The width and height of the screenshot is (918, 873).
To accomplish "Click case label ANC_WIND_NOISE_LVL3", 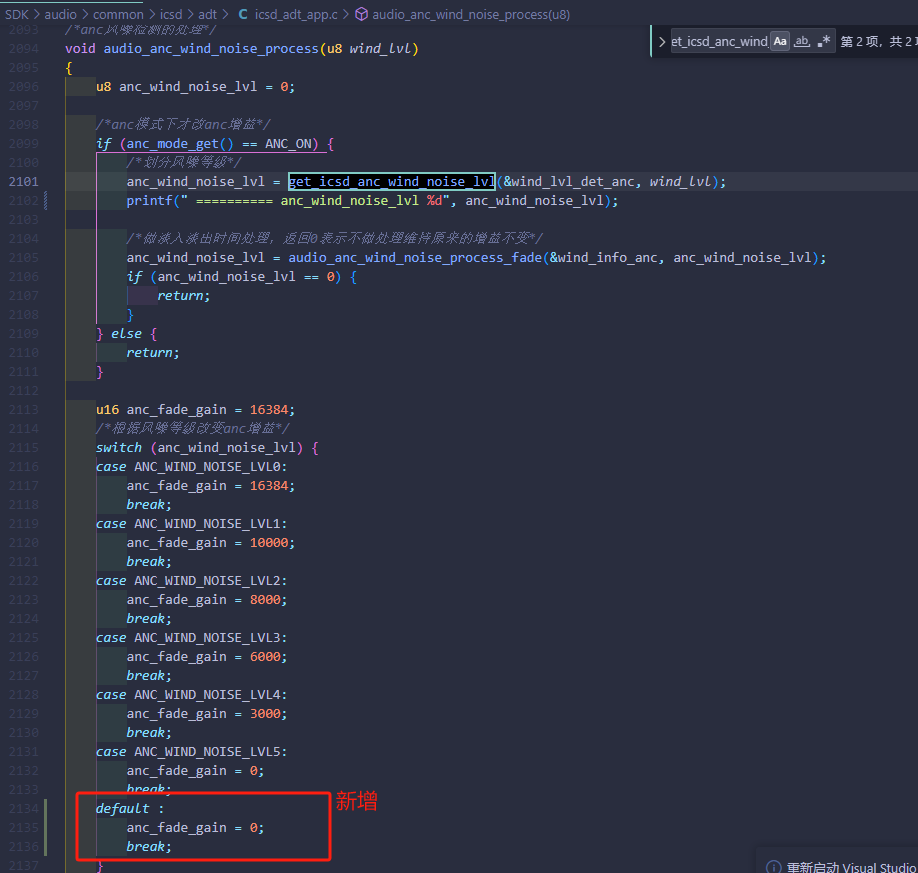I will coord(207,638).
